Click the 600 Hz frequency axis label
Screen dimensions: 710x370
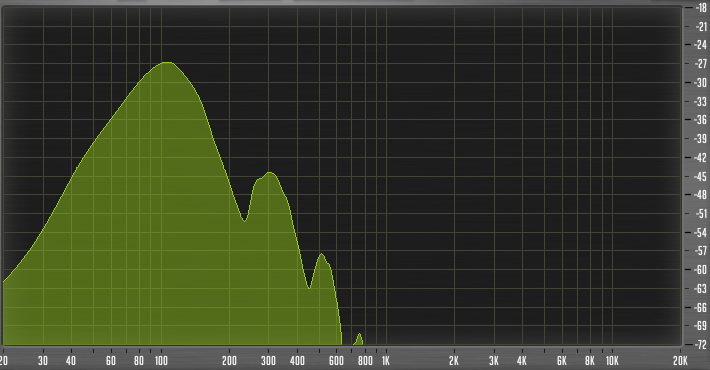pos(336,361)
